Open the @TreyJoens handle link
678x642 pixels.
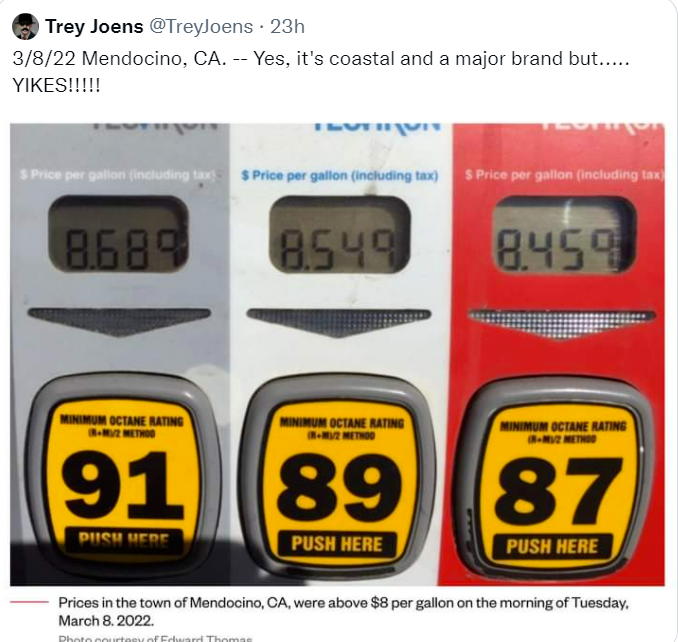pyautogui.click(x=201, y=26)
